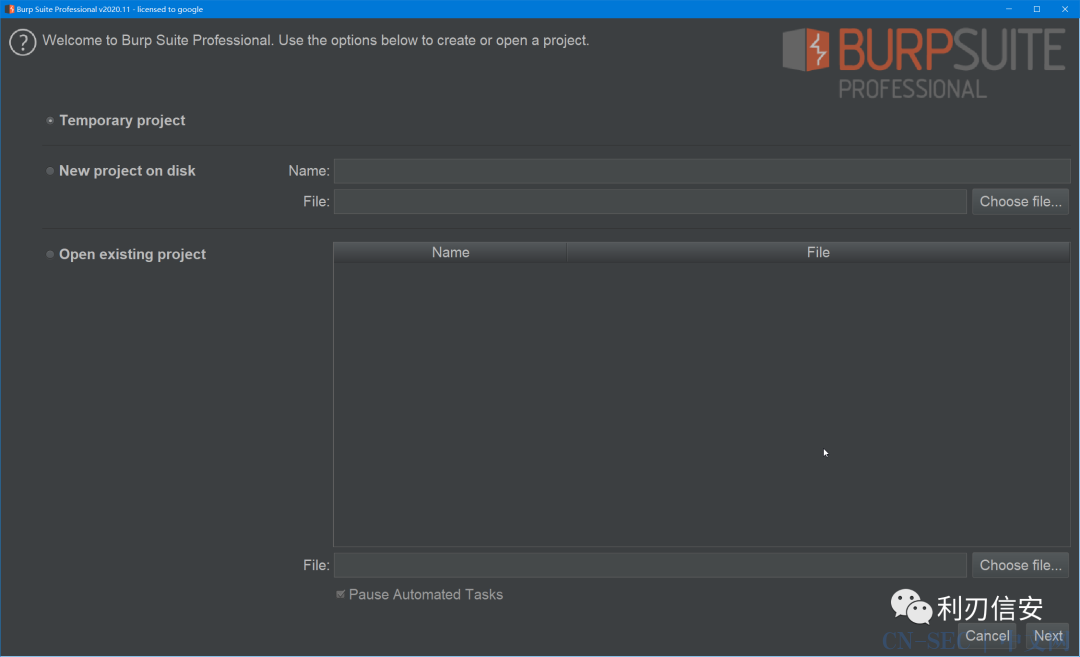
Task: Click the new project Name input field
Action: tap(702, 171)
